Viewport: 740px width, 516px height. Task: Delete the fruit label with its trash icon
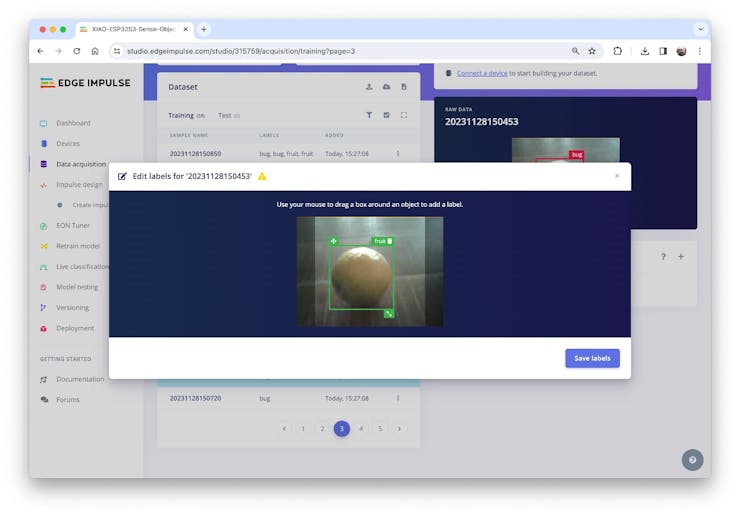point(390,241)
